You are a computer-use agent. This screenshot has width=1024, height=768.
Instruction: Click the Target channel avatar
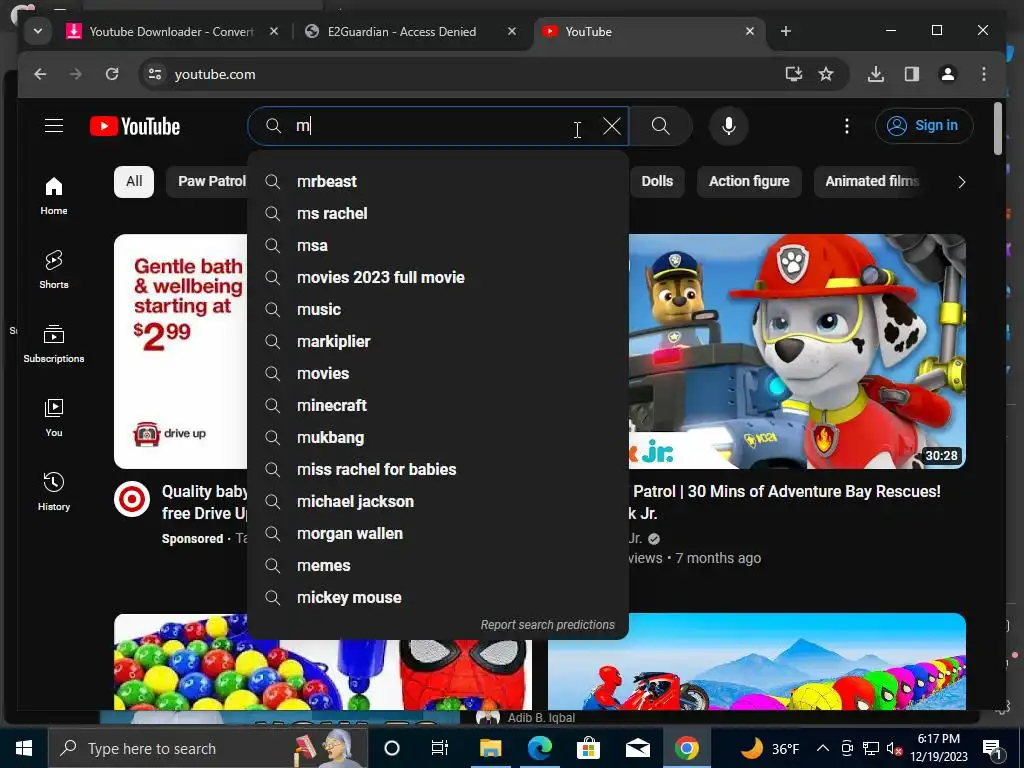tap(132, 501)
